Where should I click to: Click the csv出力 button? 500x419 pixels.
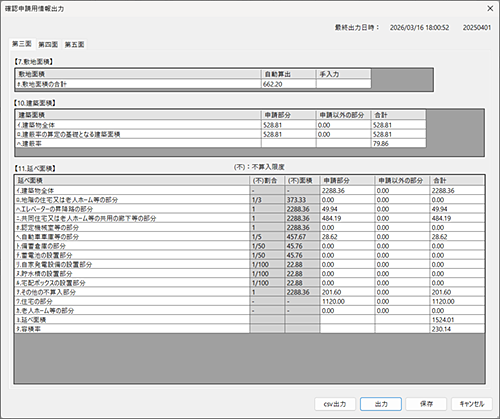coord(335,404)
